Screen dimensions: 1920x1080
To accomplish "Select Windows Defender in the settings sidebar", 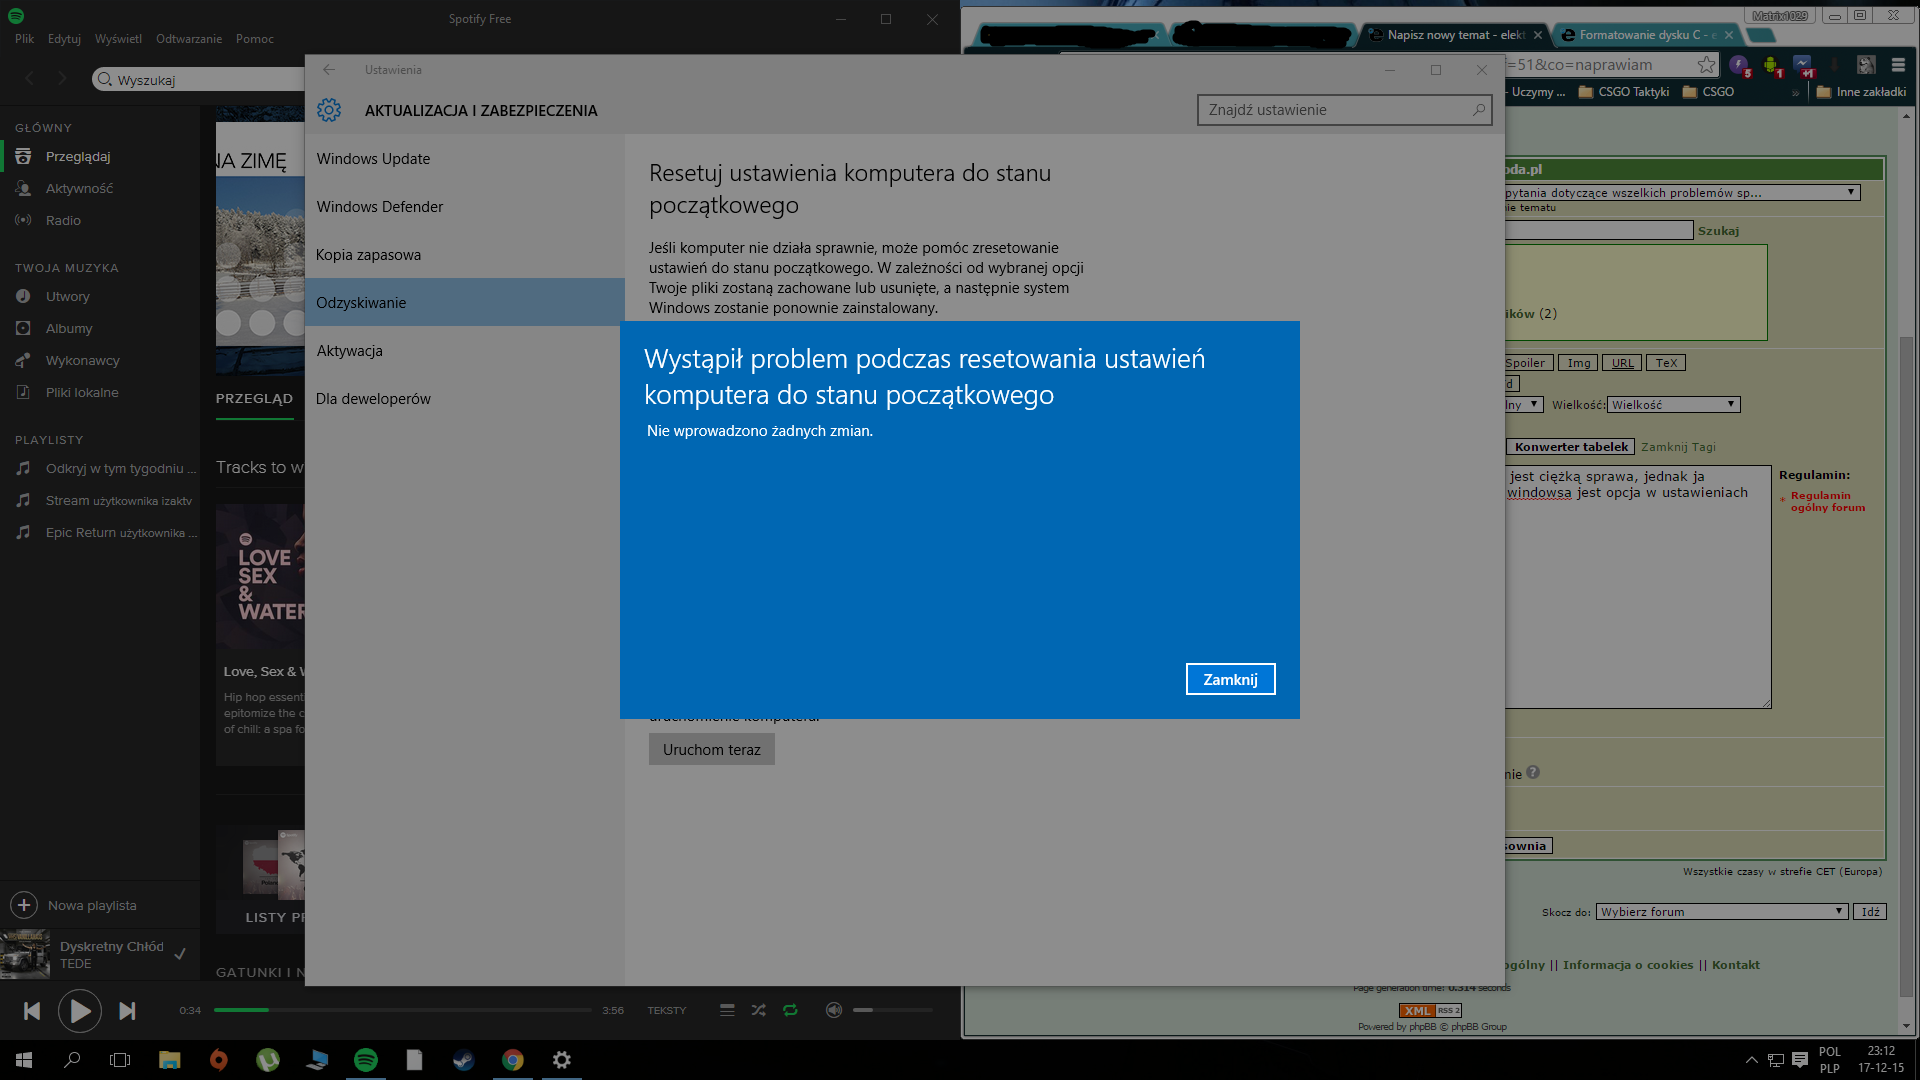I will (380, 207).
